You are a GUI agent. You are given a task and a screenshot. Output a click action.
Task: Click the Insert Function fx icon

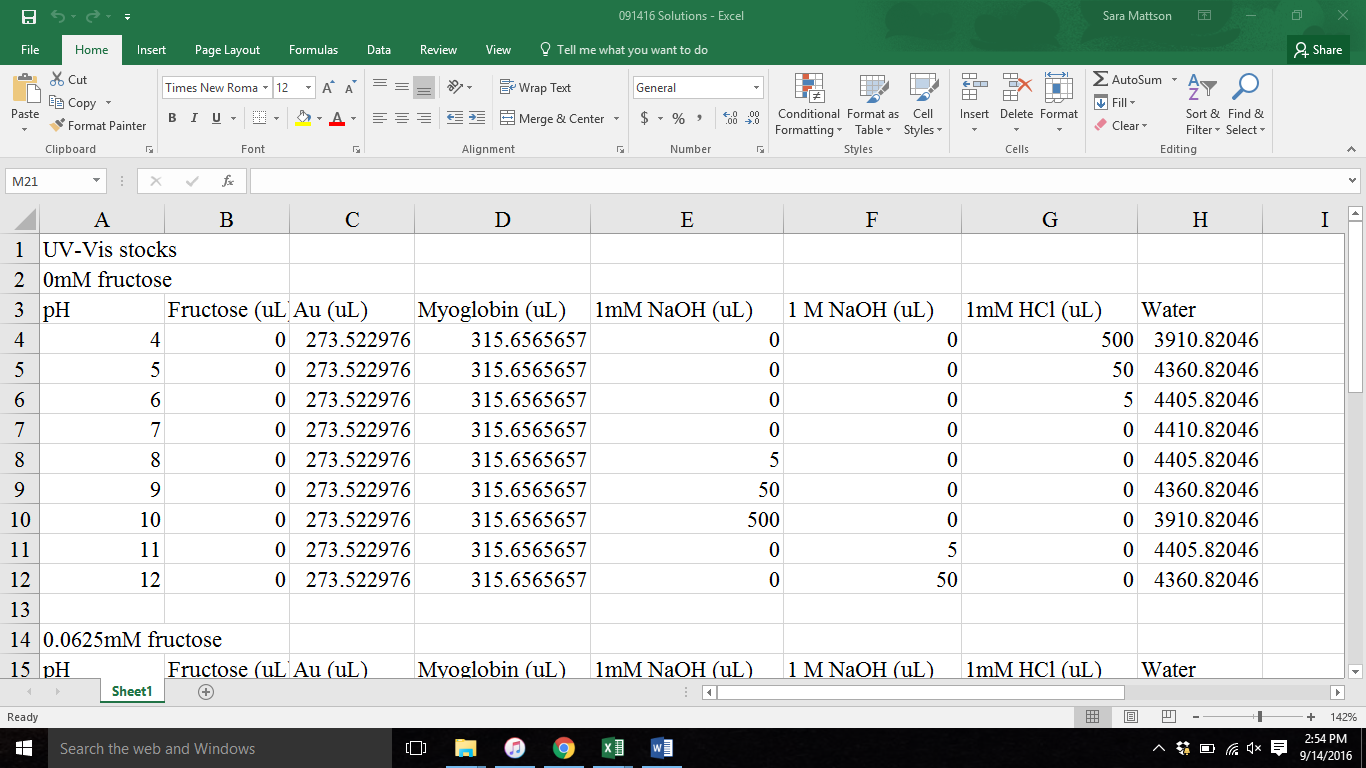pyautogui.click(x=228, y=181)
